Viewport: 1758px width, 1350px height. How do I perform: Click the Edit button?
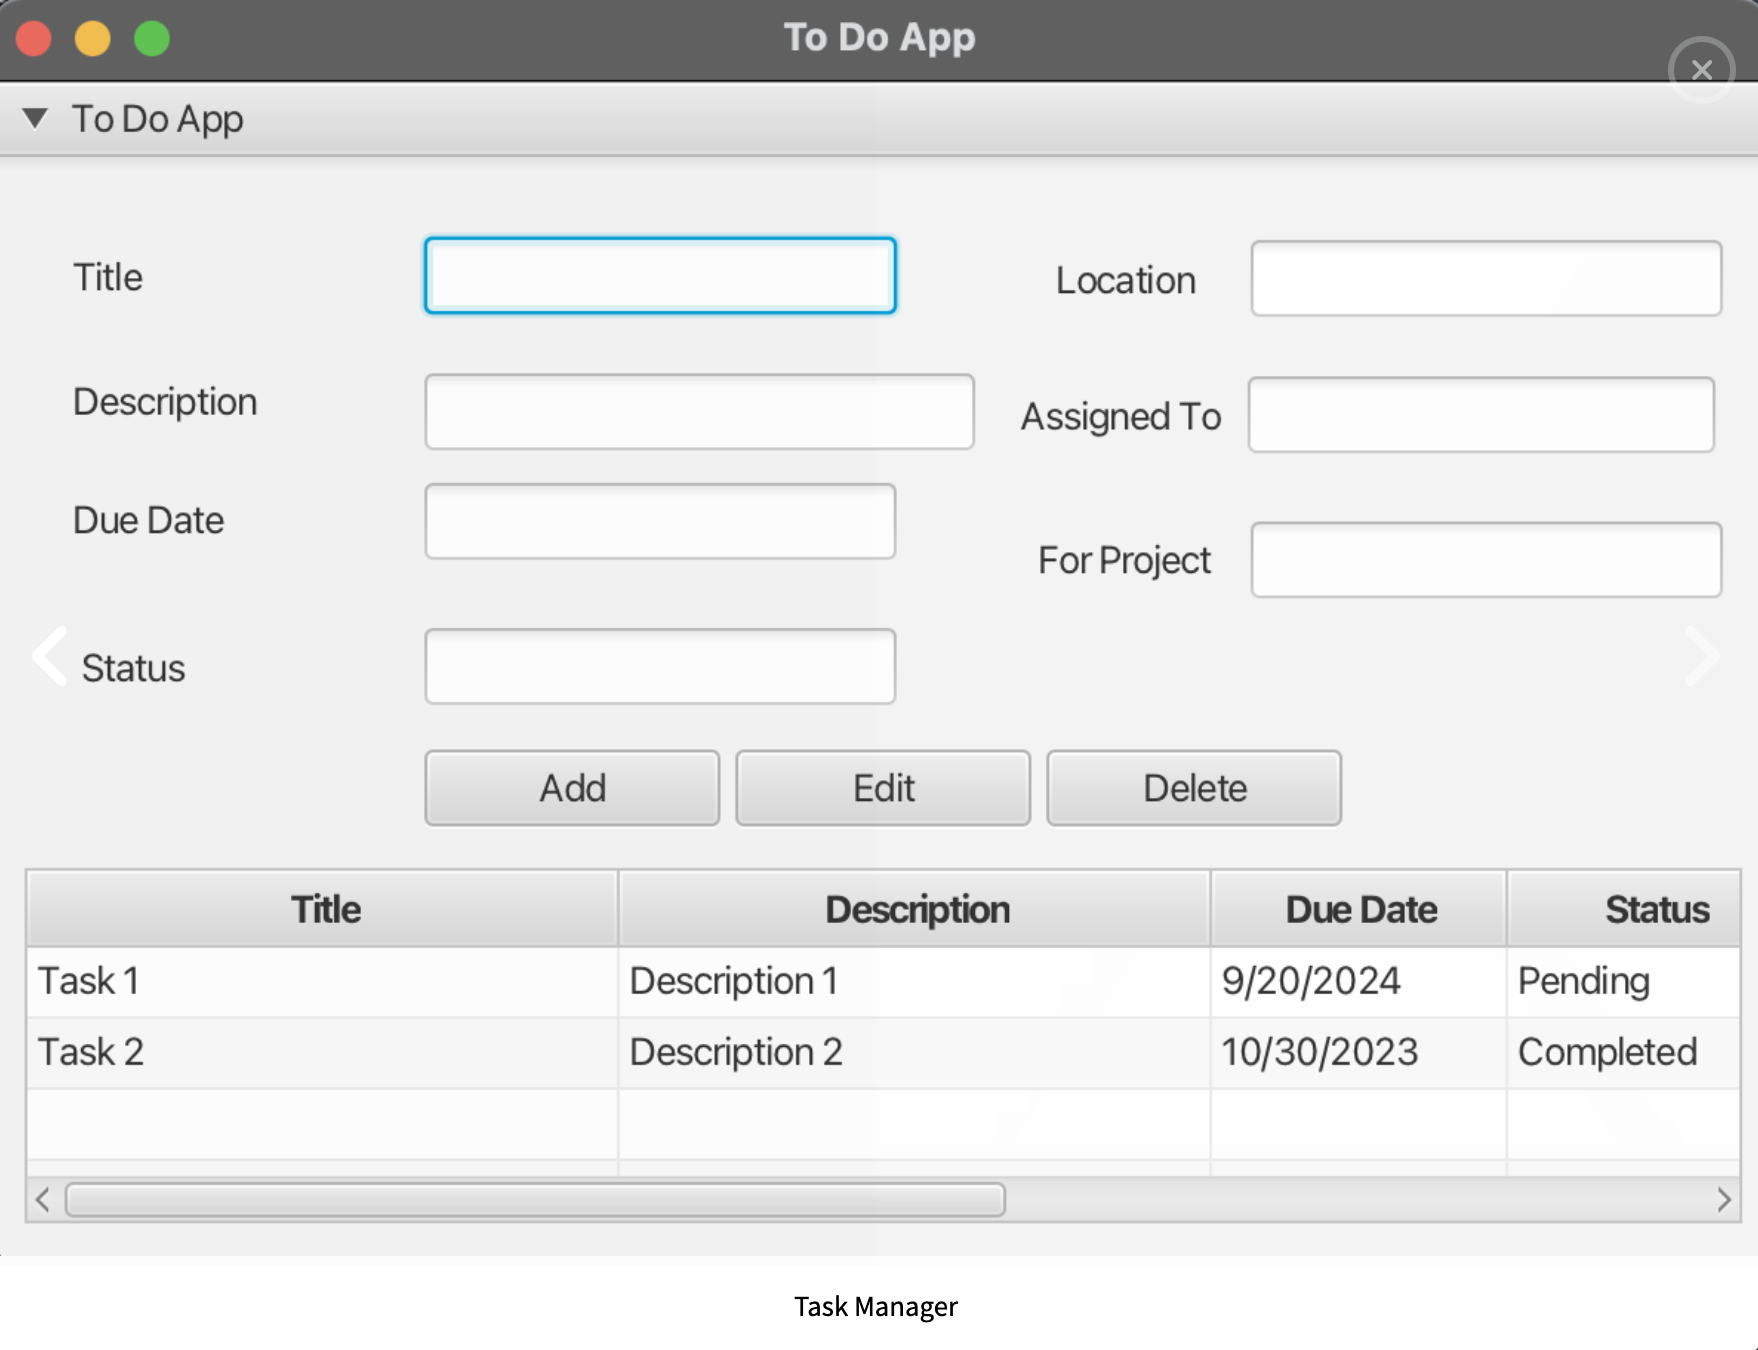[883, 787]
